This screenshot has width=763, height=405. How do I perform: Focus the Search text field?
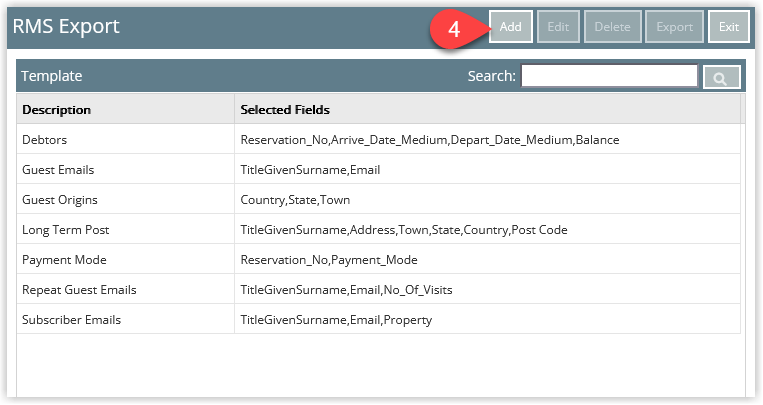(x=609, y=76)
